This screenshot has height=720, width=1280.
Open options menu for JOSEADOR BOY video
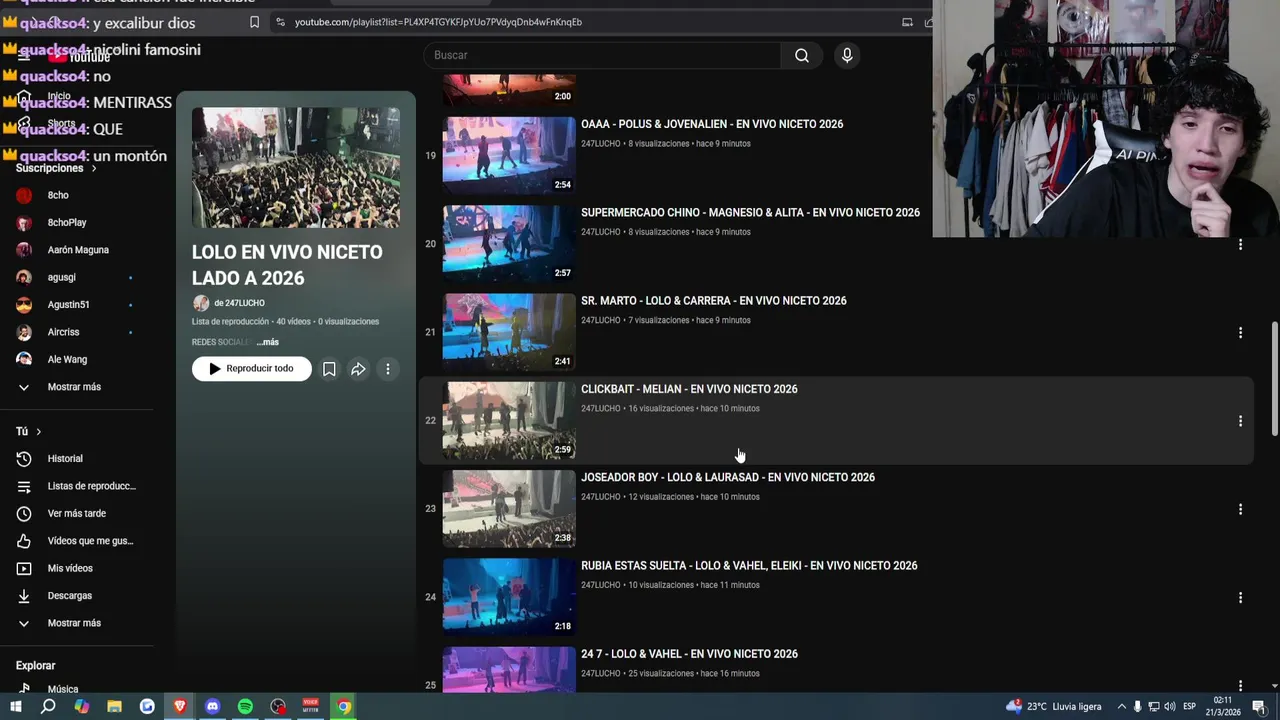pyautogui.click(x=1240, y=509)
